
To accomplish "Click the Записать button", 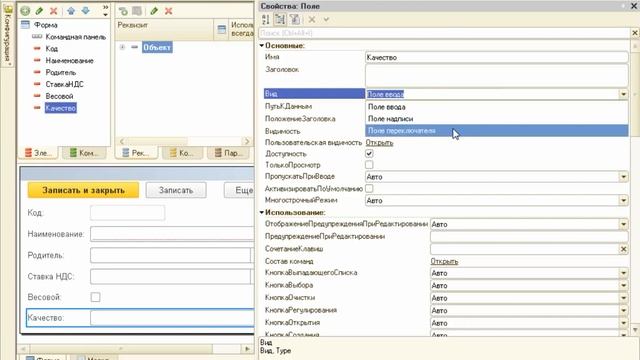I will click(x=176, y=191).
